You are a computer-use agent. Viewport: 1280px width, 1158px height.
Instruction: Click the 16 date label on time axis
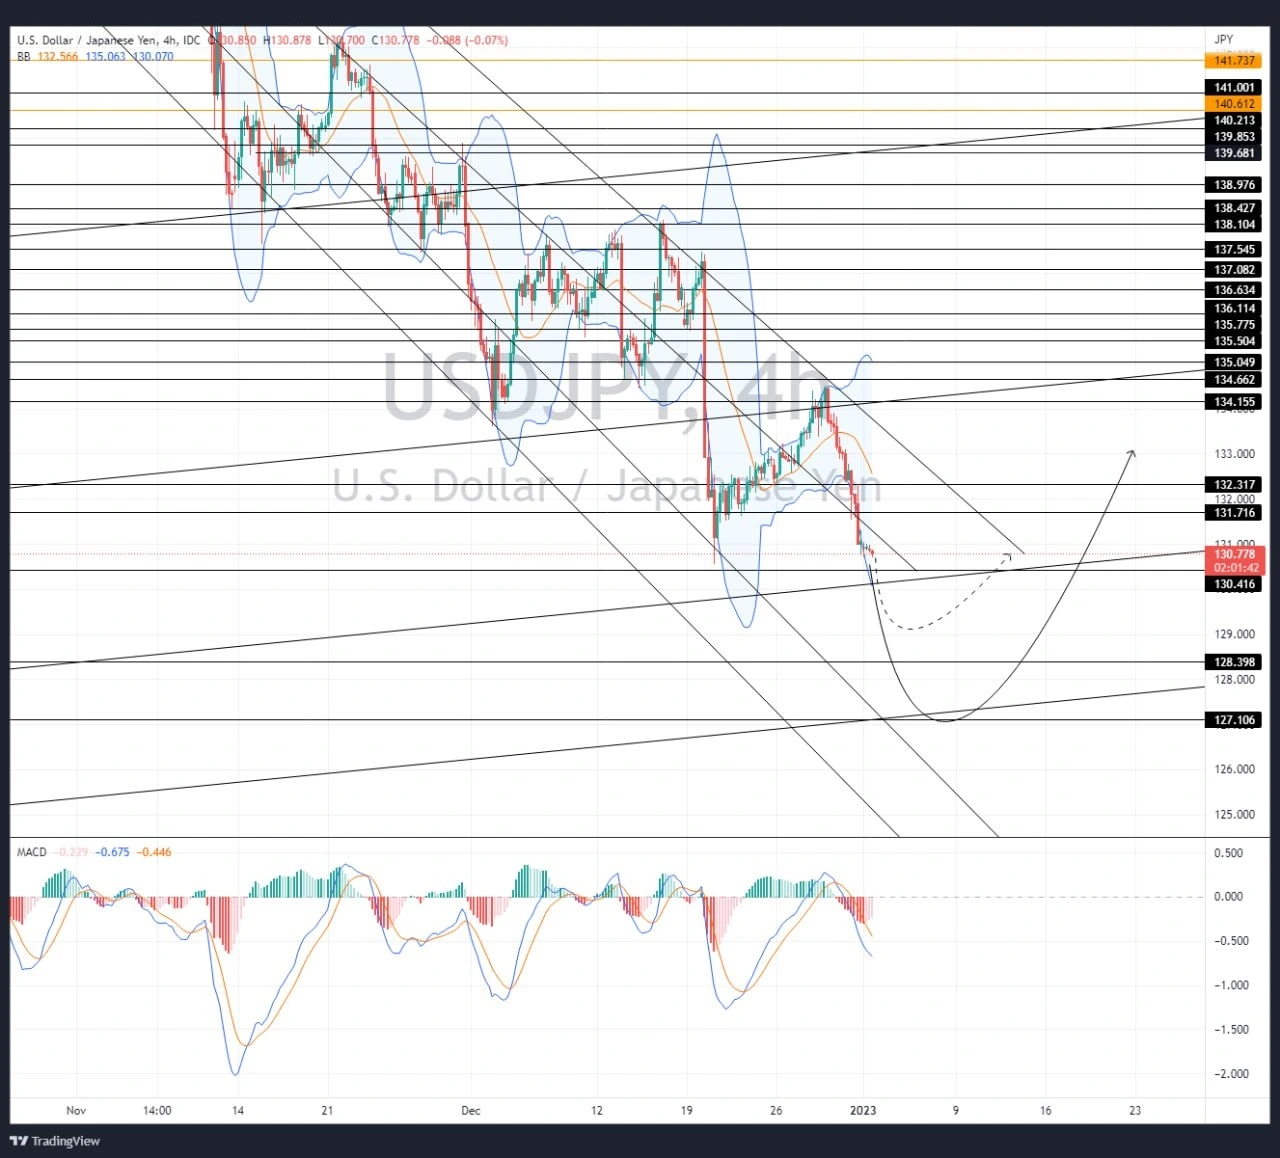click(1045, 1110)
